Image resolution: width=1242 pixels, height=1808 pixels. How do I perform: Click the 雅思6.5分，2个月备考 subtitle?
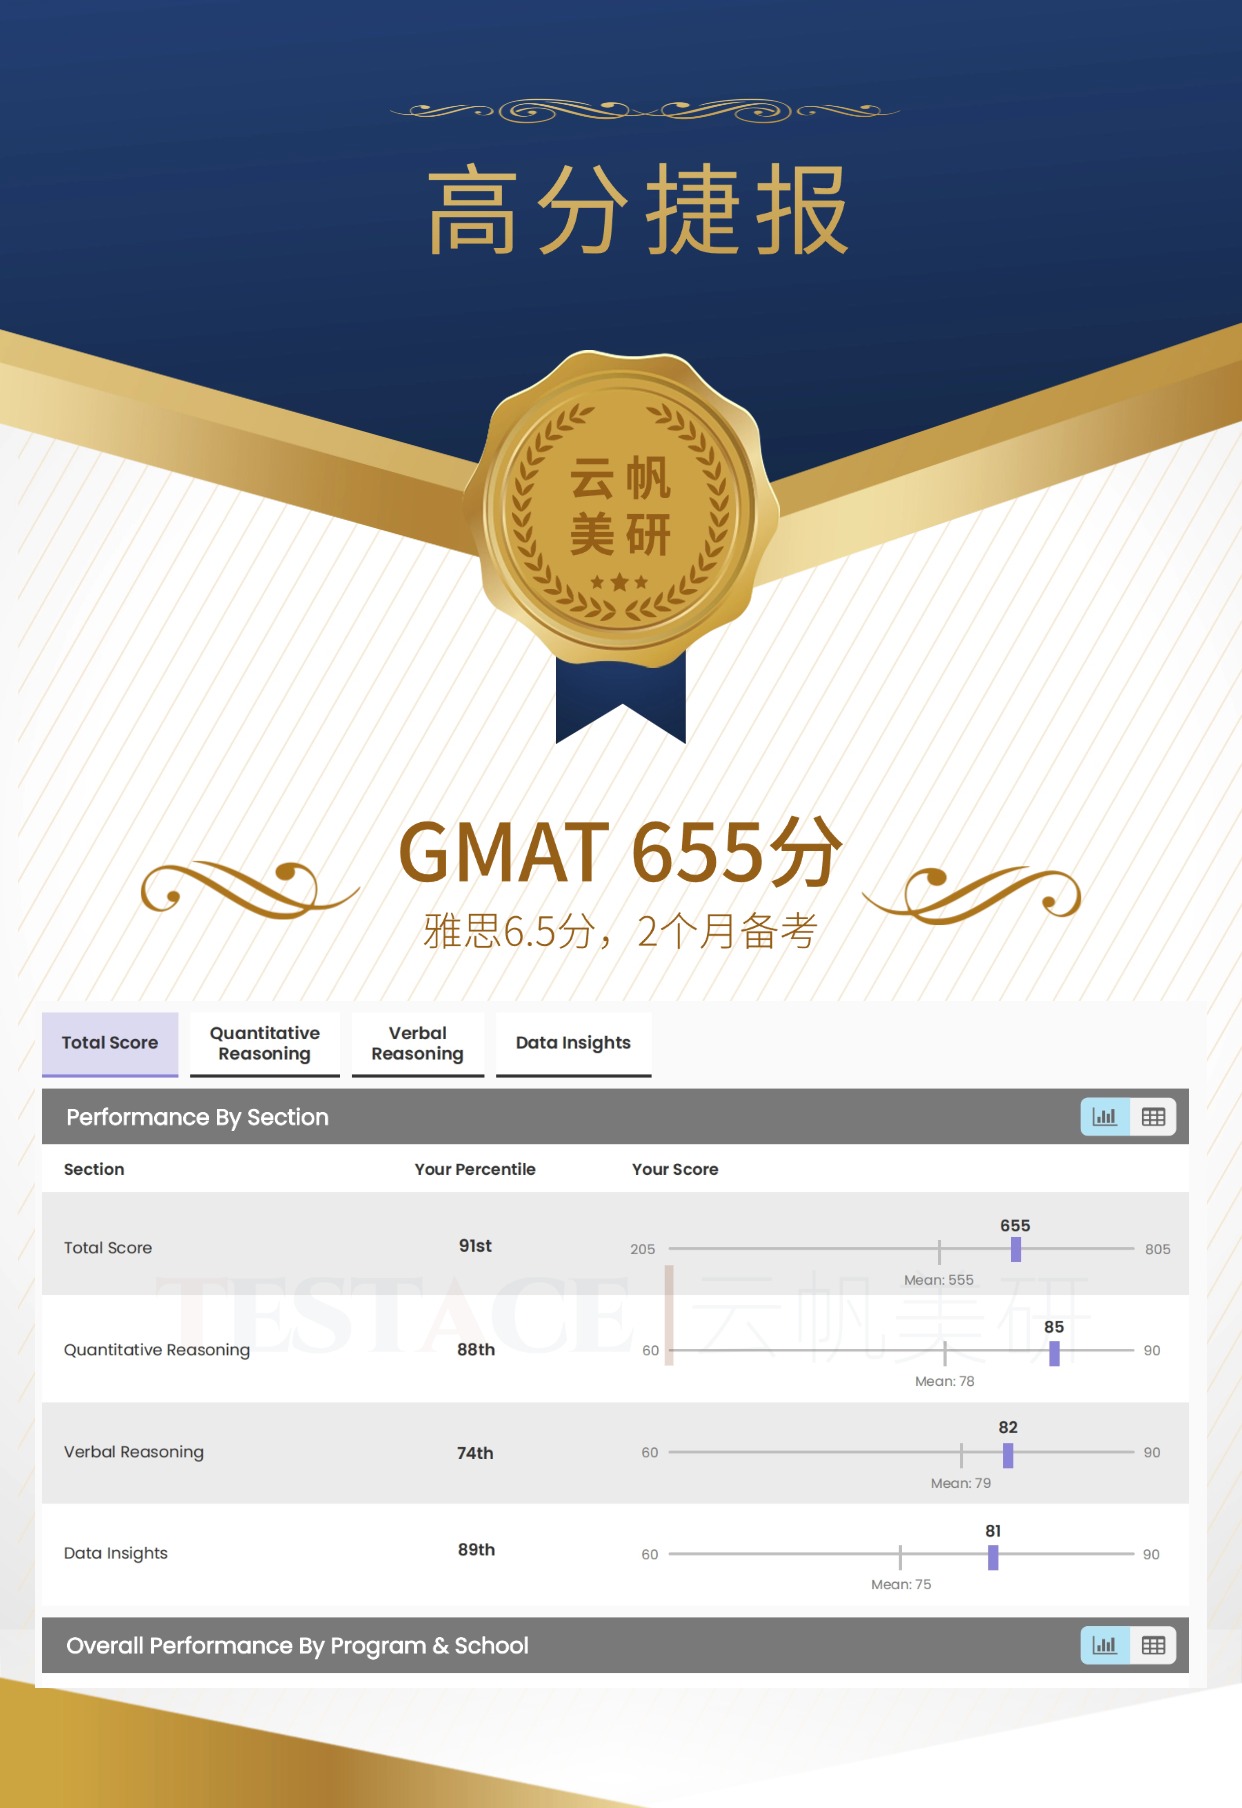(x=620, y=931)
